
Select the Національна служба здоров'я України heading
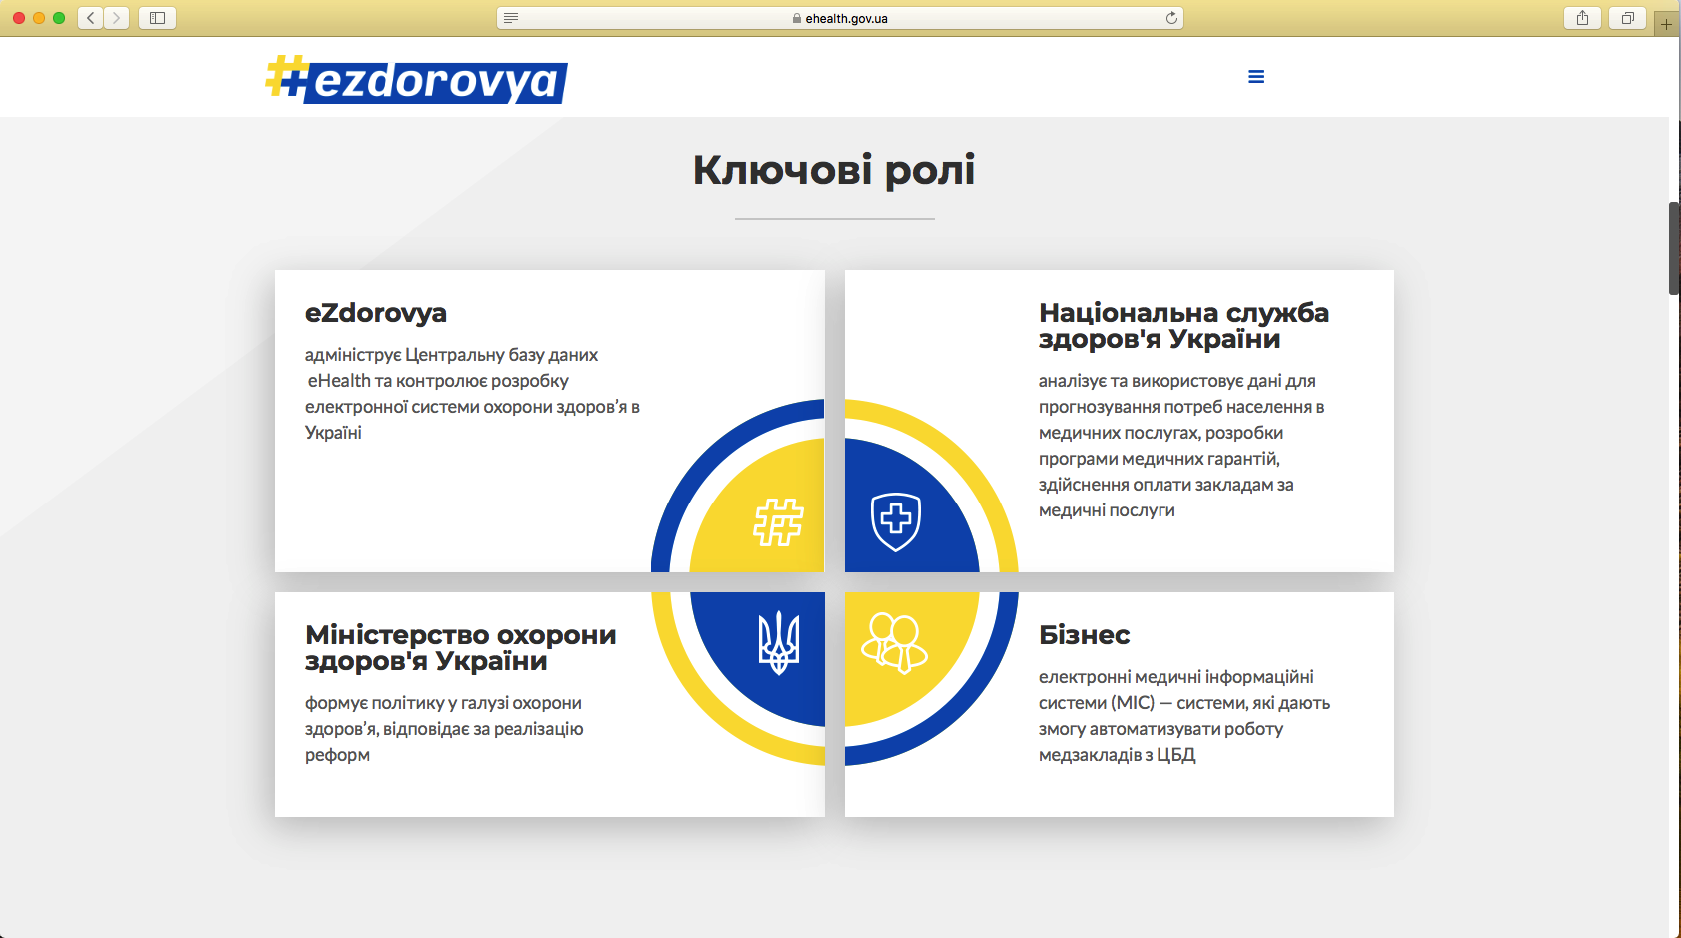pyautogui.click(x=1184, y=326)
